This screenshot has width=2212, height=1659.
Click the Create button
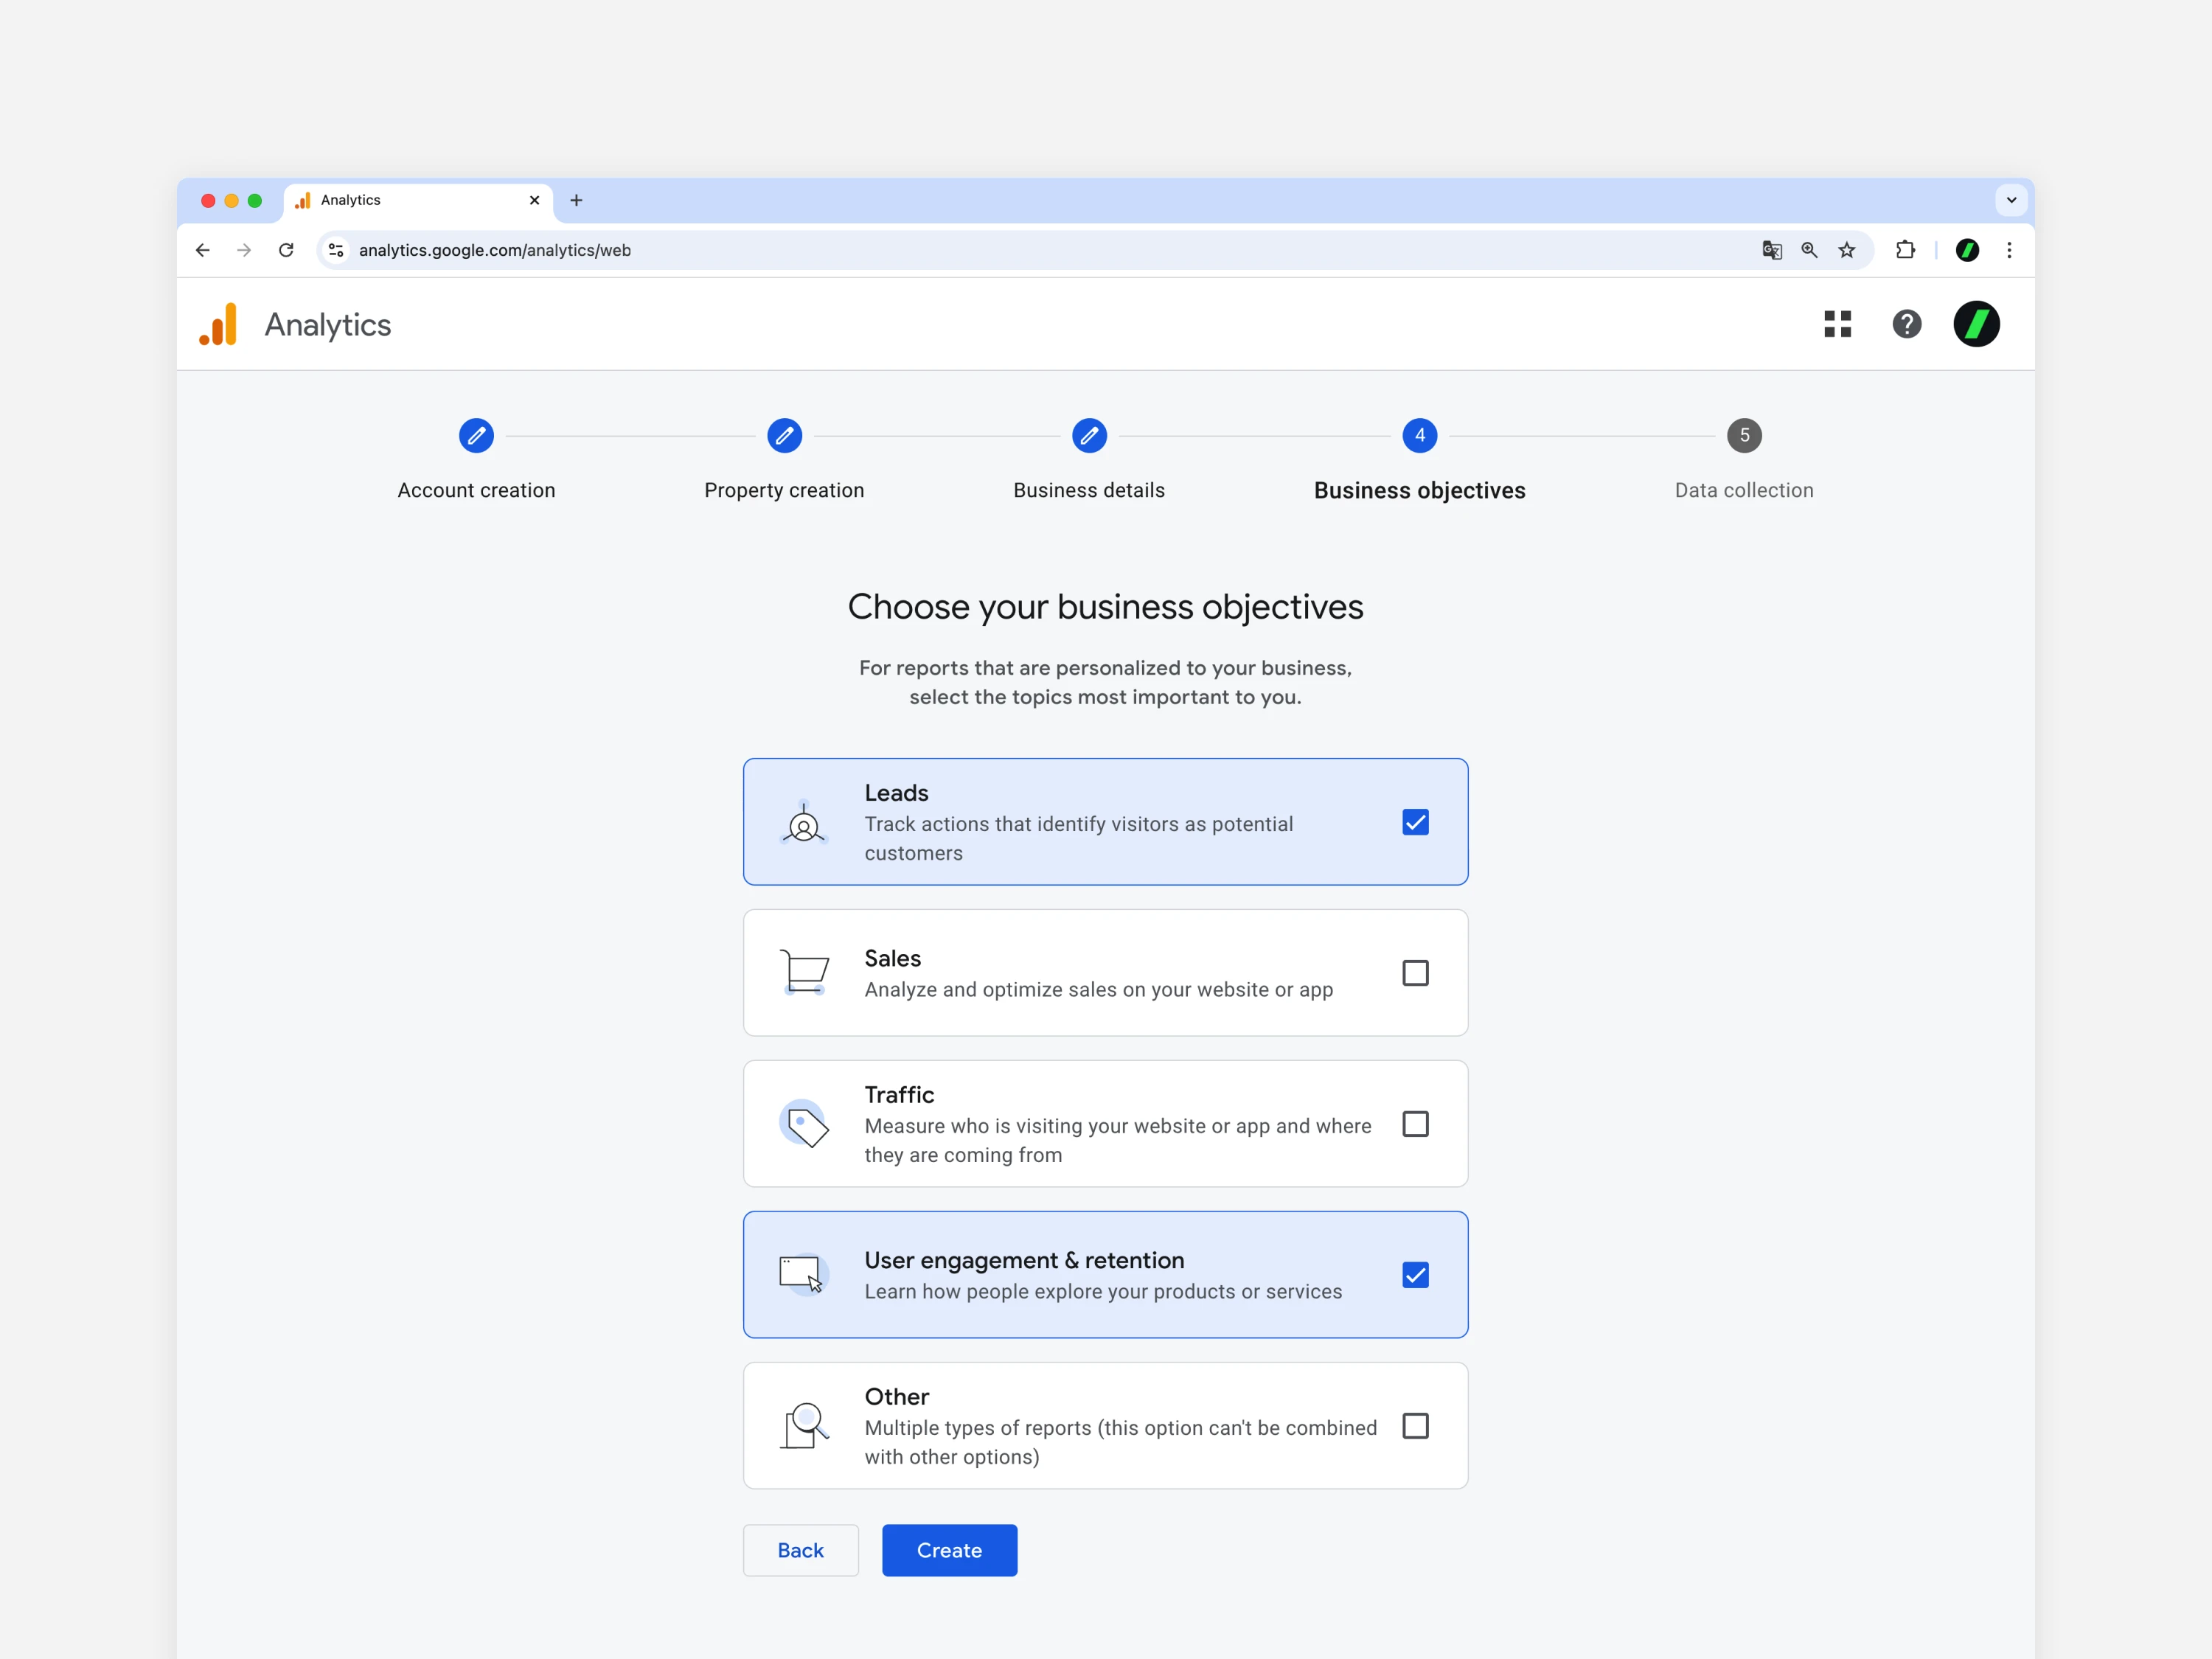[949, 1550]
